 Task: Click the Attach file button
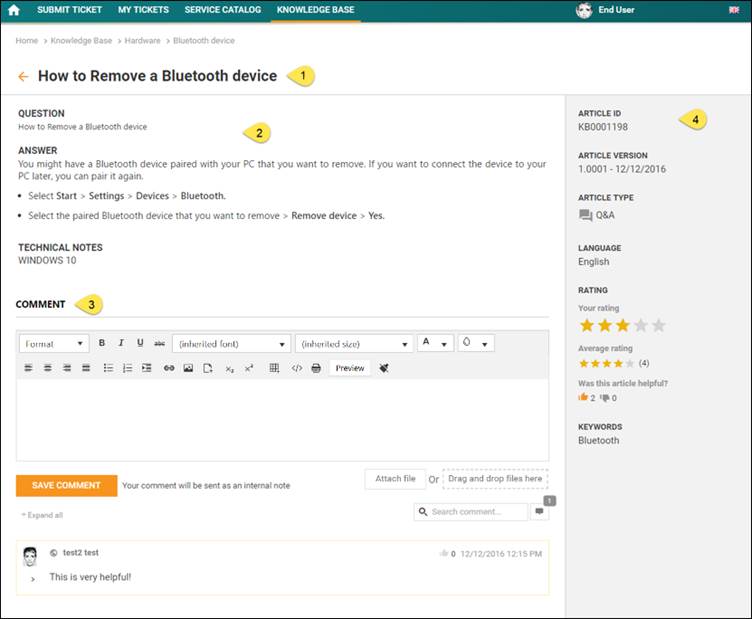coord(395,479)
